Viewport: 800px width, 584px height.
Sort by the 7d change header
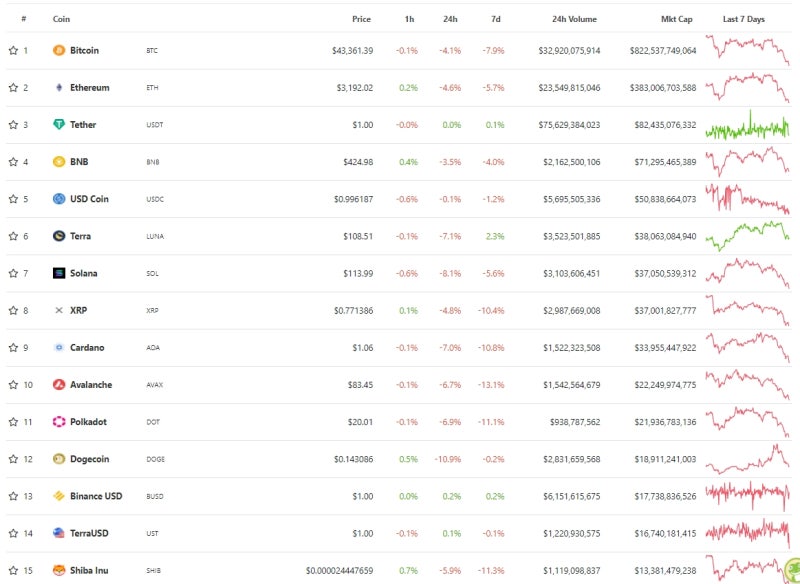point(495,19)
